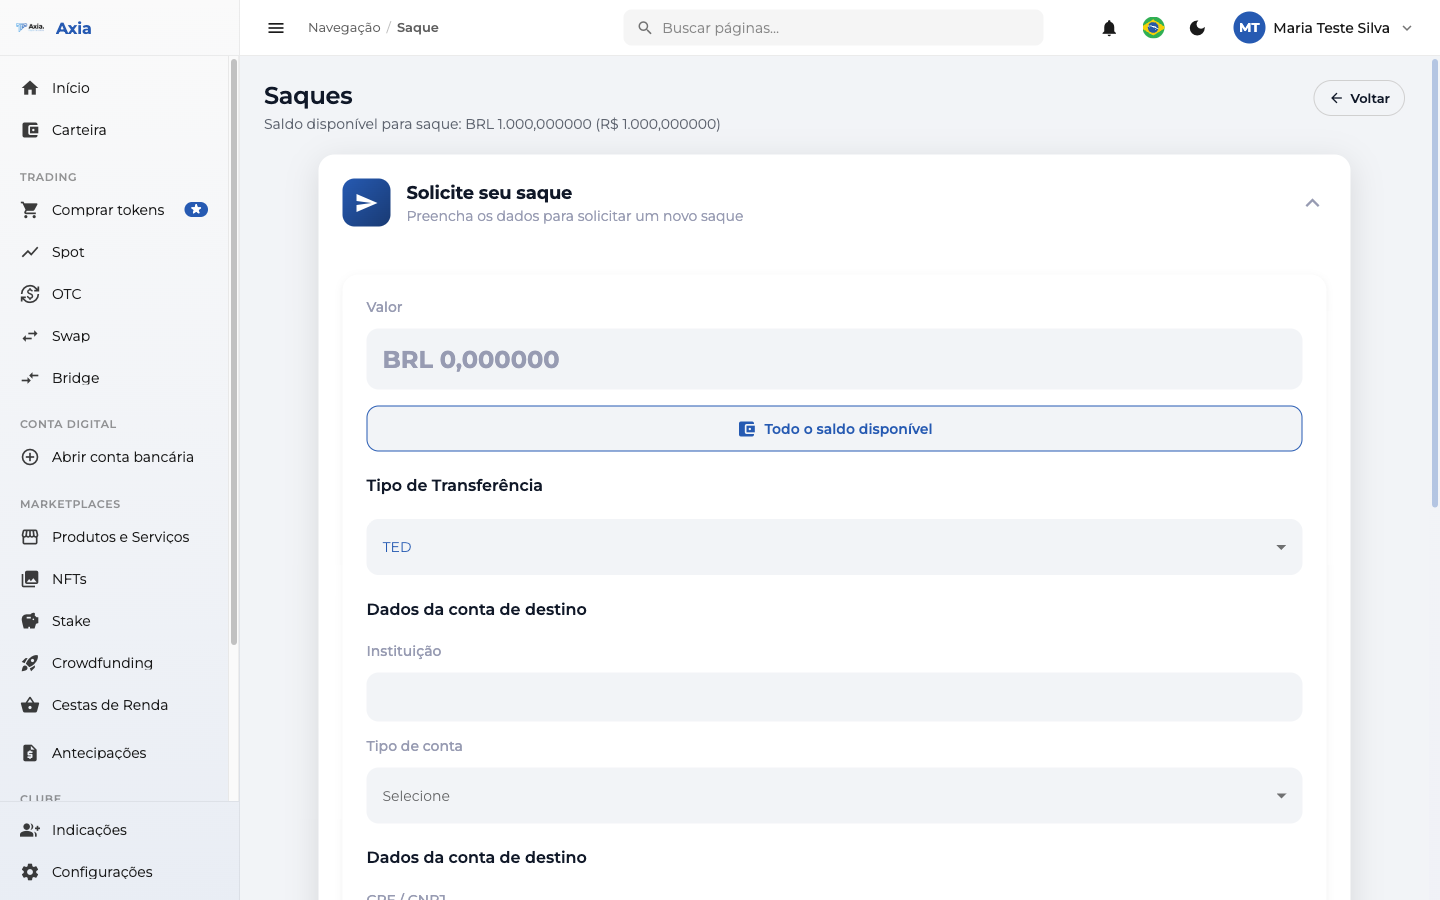
Task: Click the NFTs gallery icon
Action: coord(30,579)
